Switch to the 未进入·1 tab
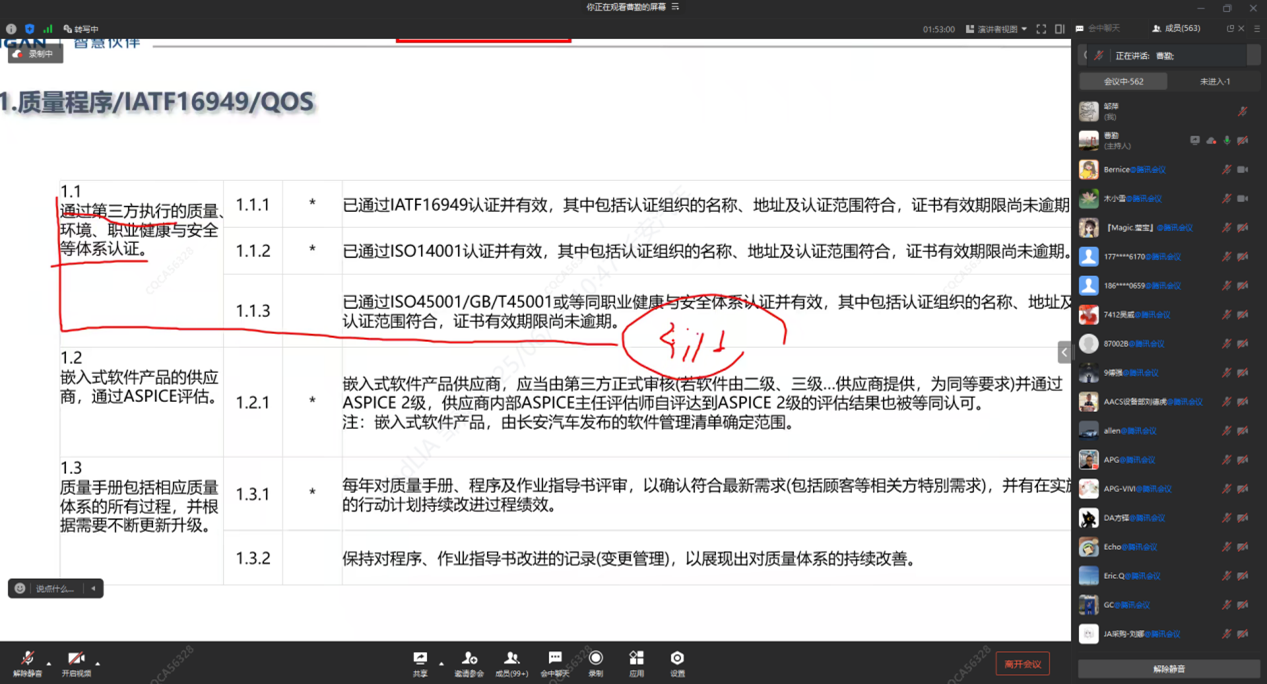1267x684 pixels. pyautogui.click(x=1214, y=81)
